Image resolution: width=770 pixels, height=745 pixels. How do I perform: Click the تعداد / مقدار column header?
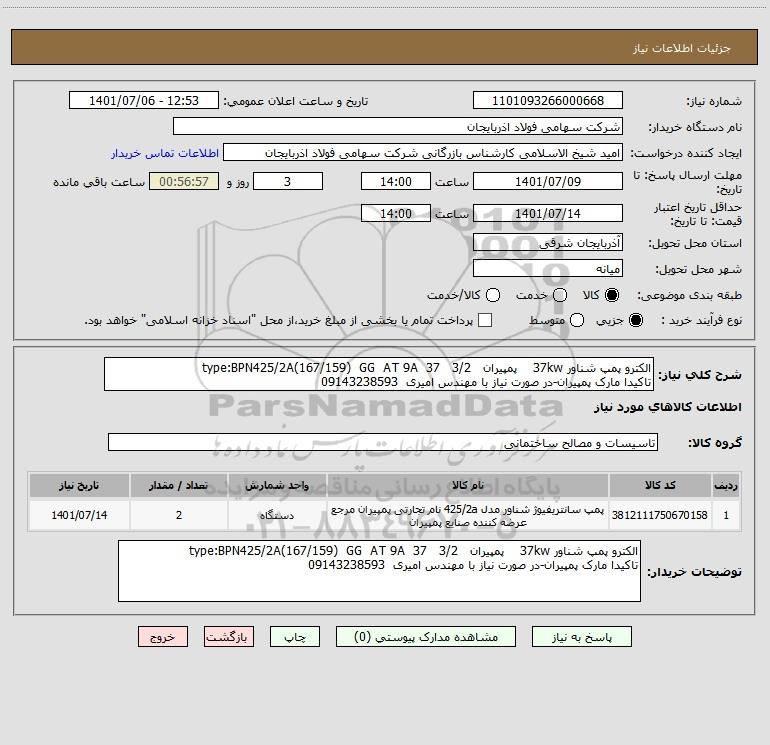click(179, 486)
